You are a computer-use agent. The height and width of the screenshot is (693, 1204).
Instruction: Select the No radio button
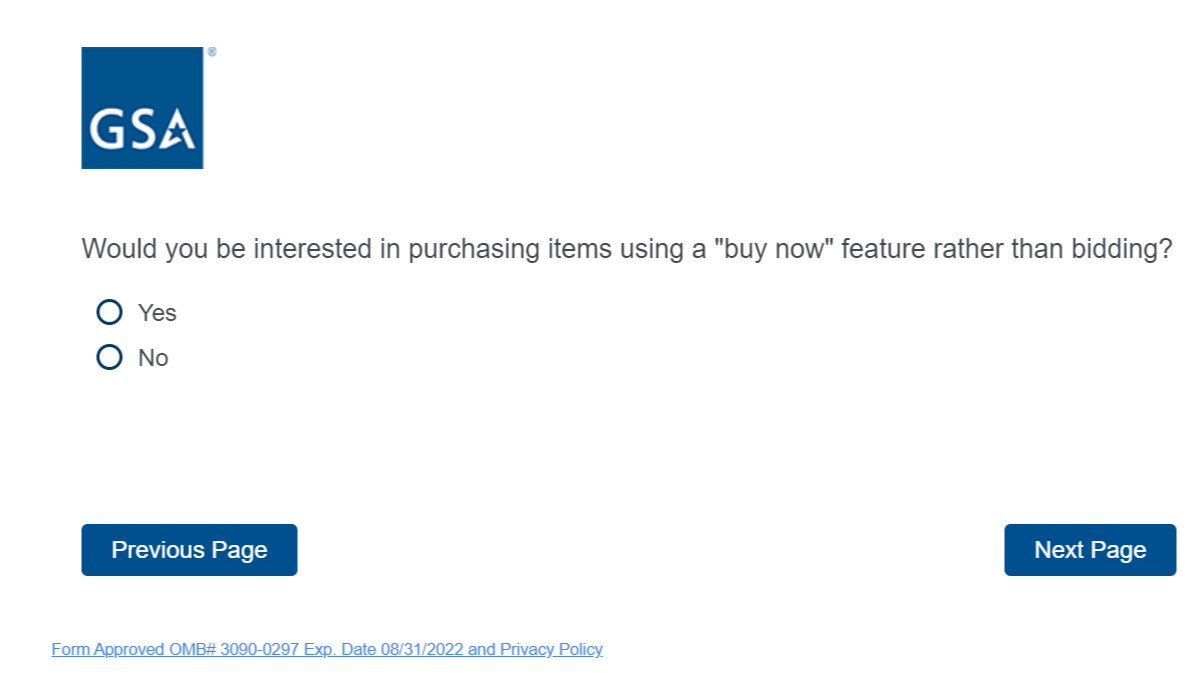[109, 357]
